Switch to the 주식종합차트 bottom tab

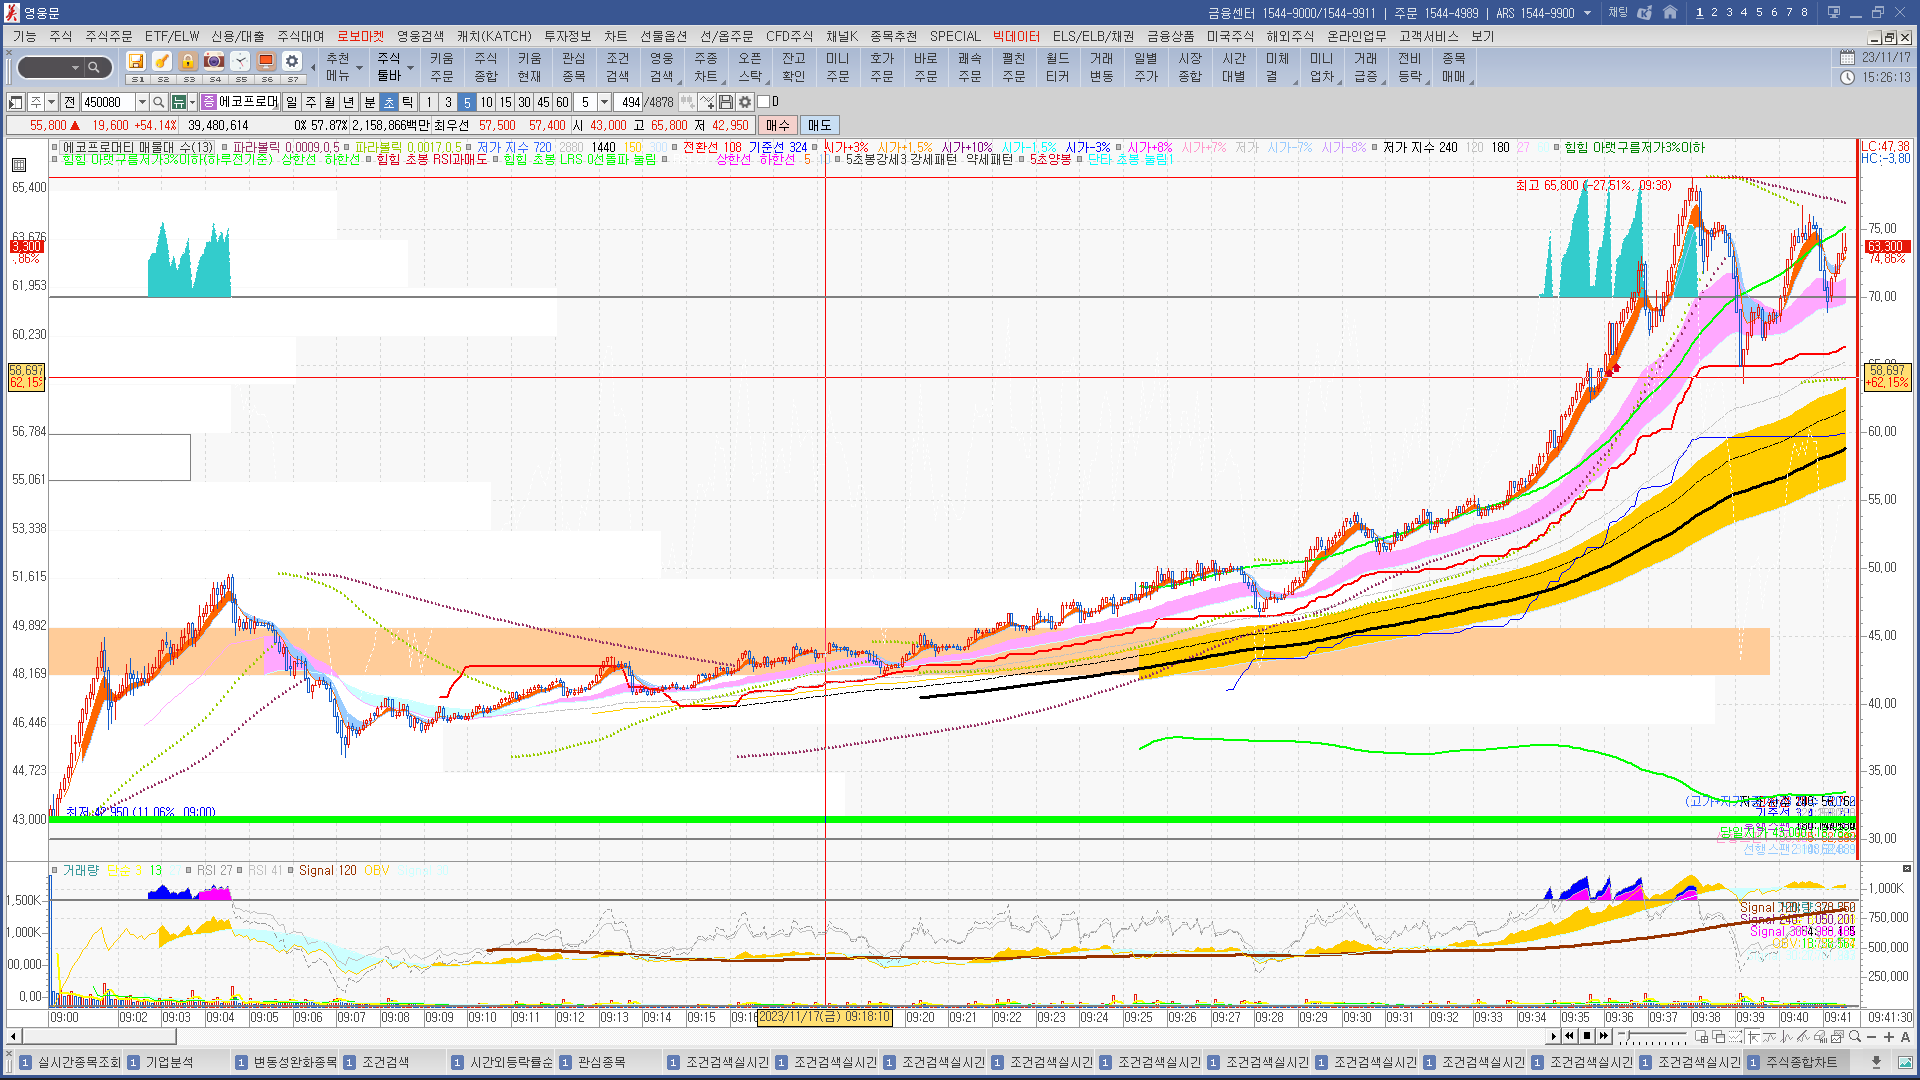coord(1800,1062)
